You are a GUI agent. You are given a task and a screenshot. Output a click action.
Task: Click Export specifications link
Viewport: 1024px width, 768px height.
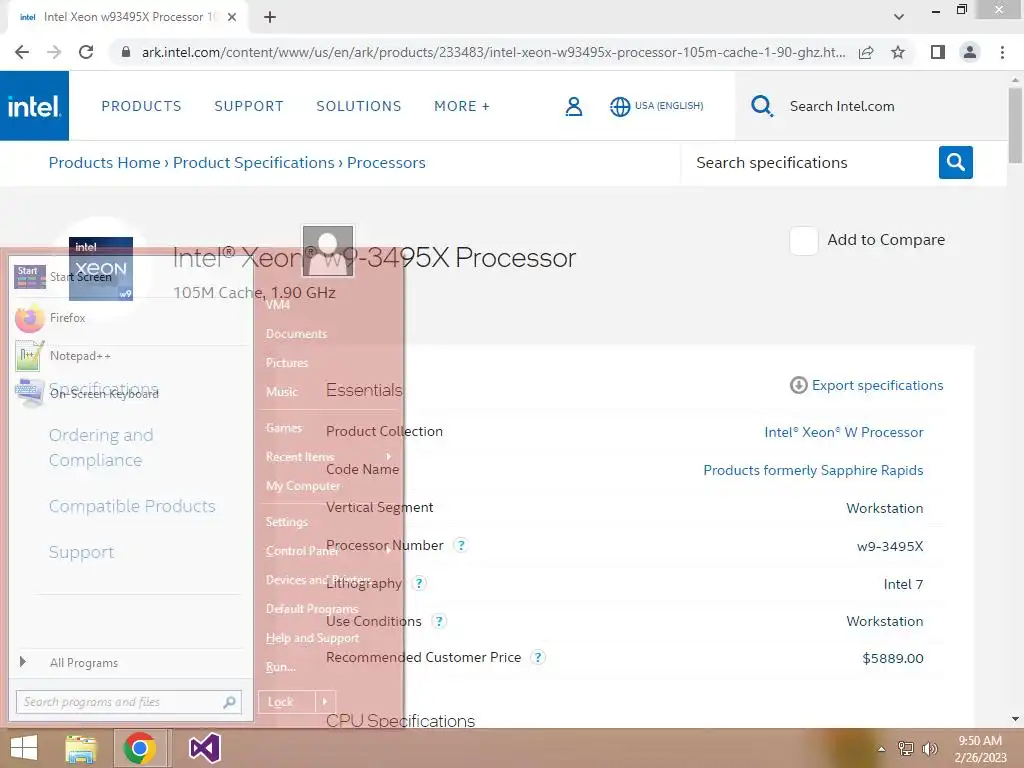(877, 385)
